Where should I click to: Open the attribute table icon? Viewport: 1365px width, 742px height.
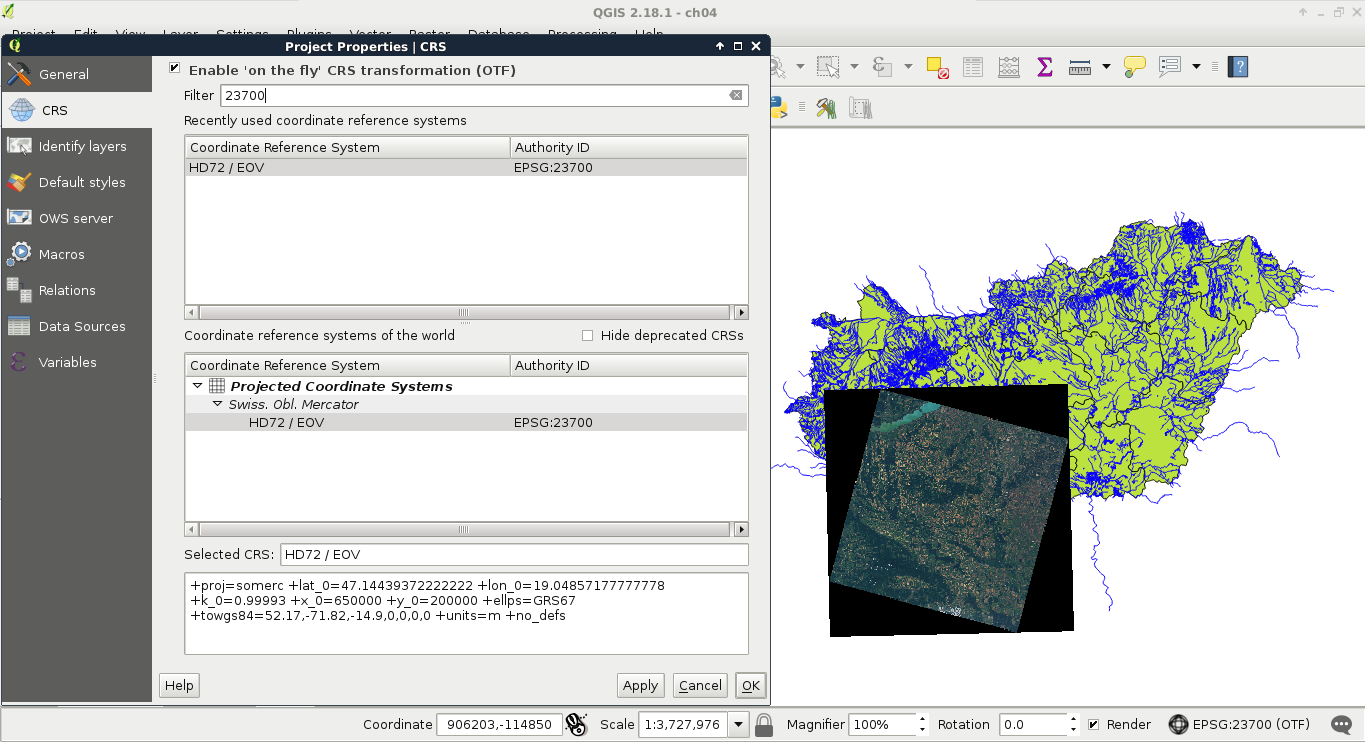click(x=973, y=67)
